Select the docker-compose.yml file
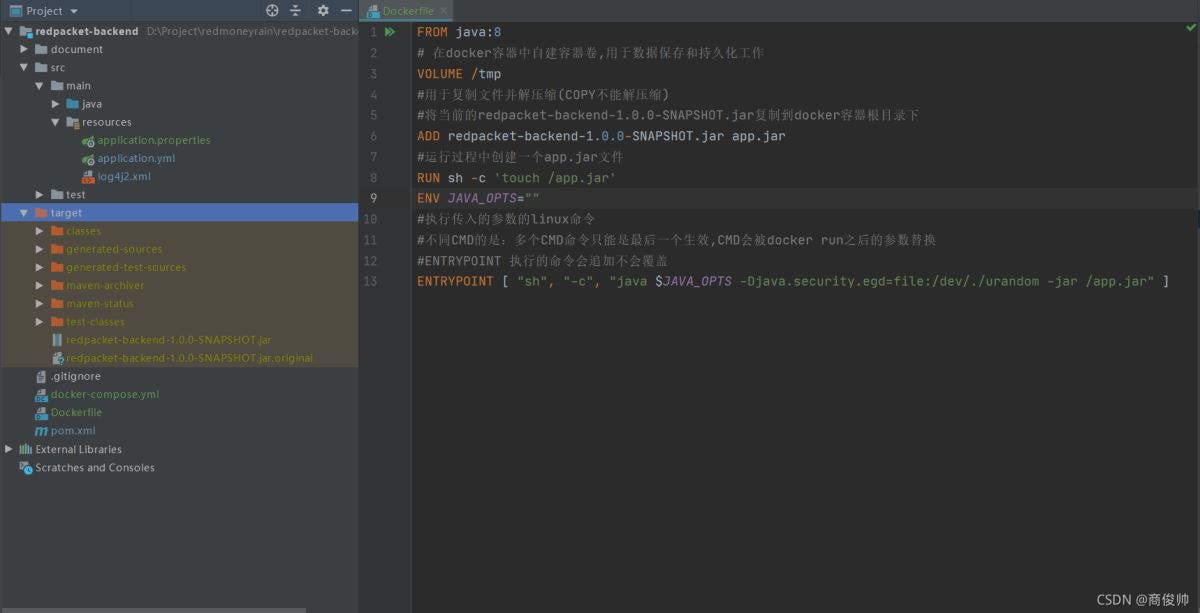 coord(104,395)
